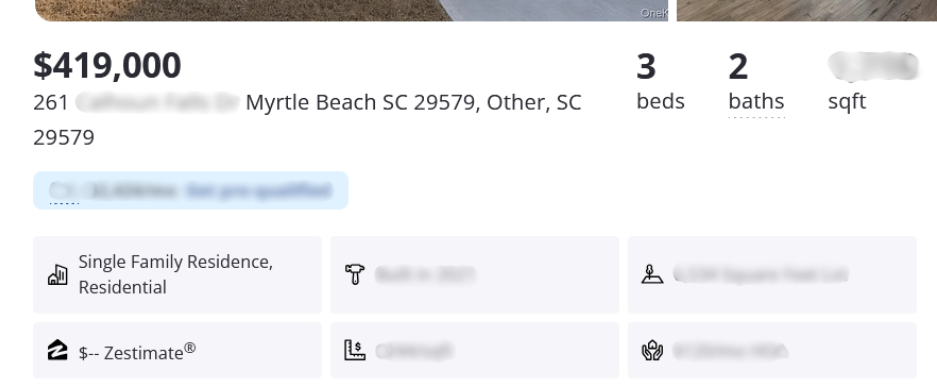Select the blurred lot size tile
The width and height of the screenshot is (937, 392).
coord(772,275)
